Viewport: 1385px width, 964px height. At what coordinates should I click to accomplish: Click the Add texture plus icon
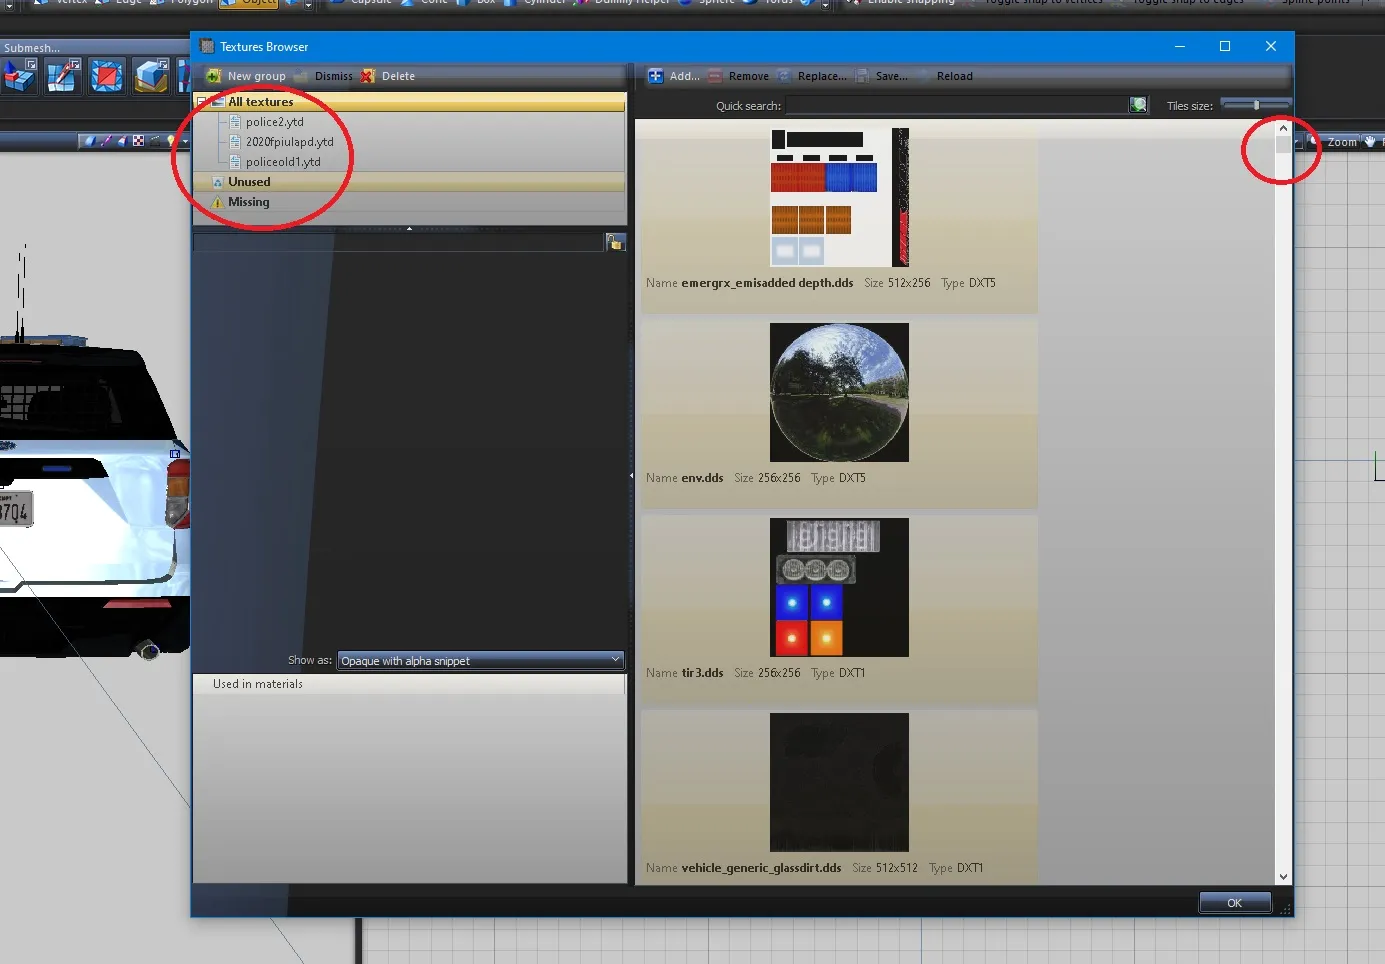coord(656,76)
